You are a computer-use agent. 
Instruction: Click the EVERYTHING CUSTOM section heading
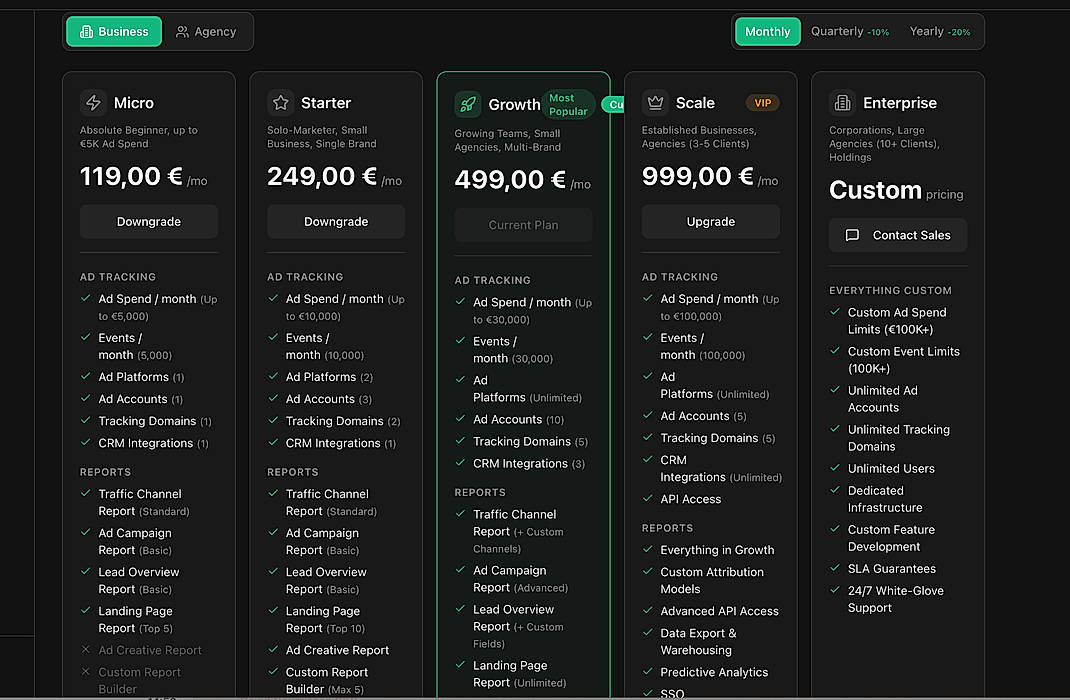click(x=890, y=291)
